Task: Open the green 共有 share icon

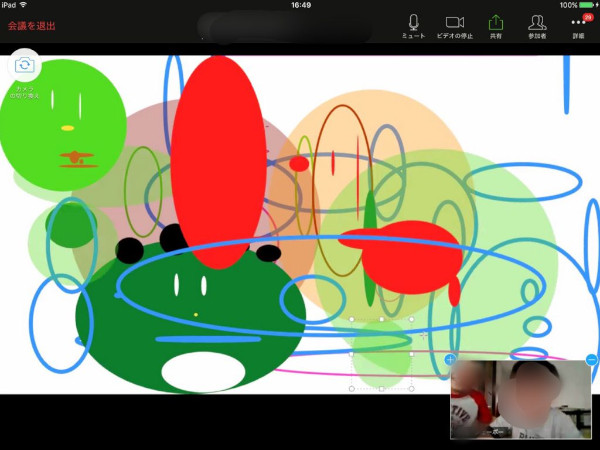Action: pyautogui.click(x=496, y=26)
